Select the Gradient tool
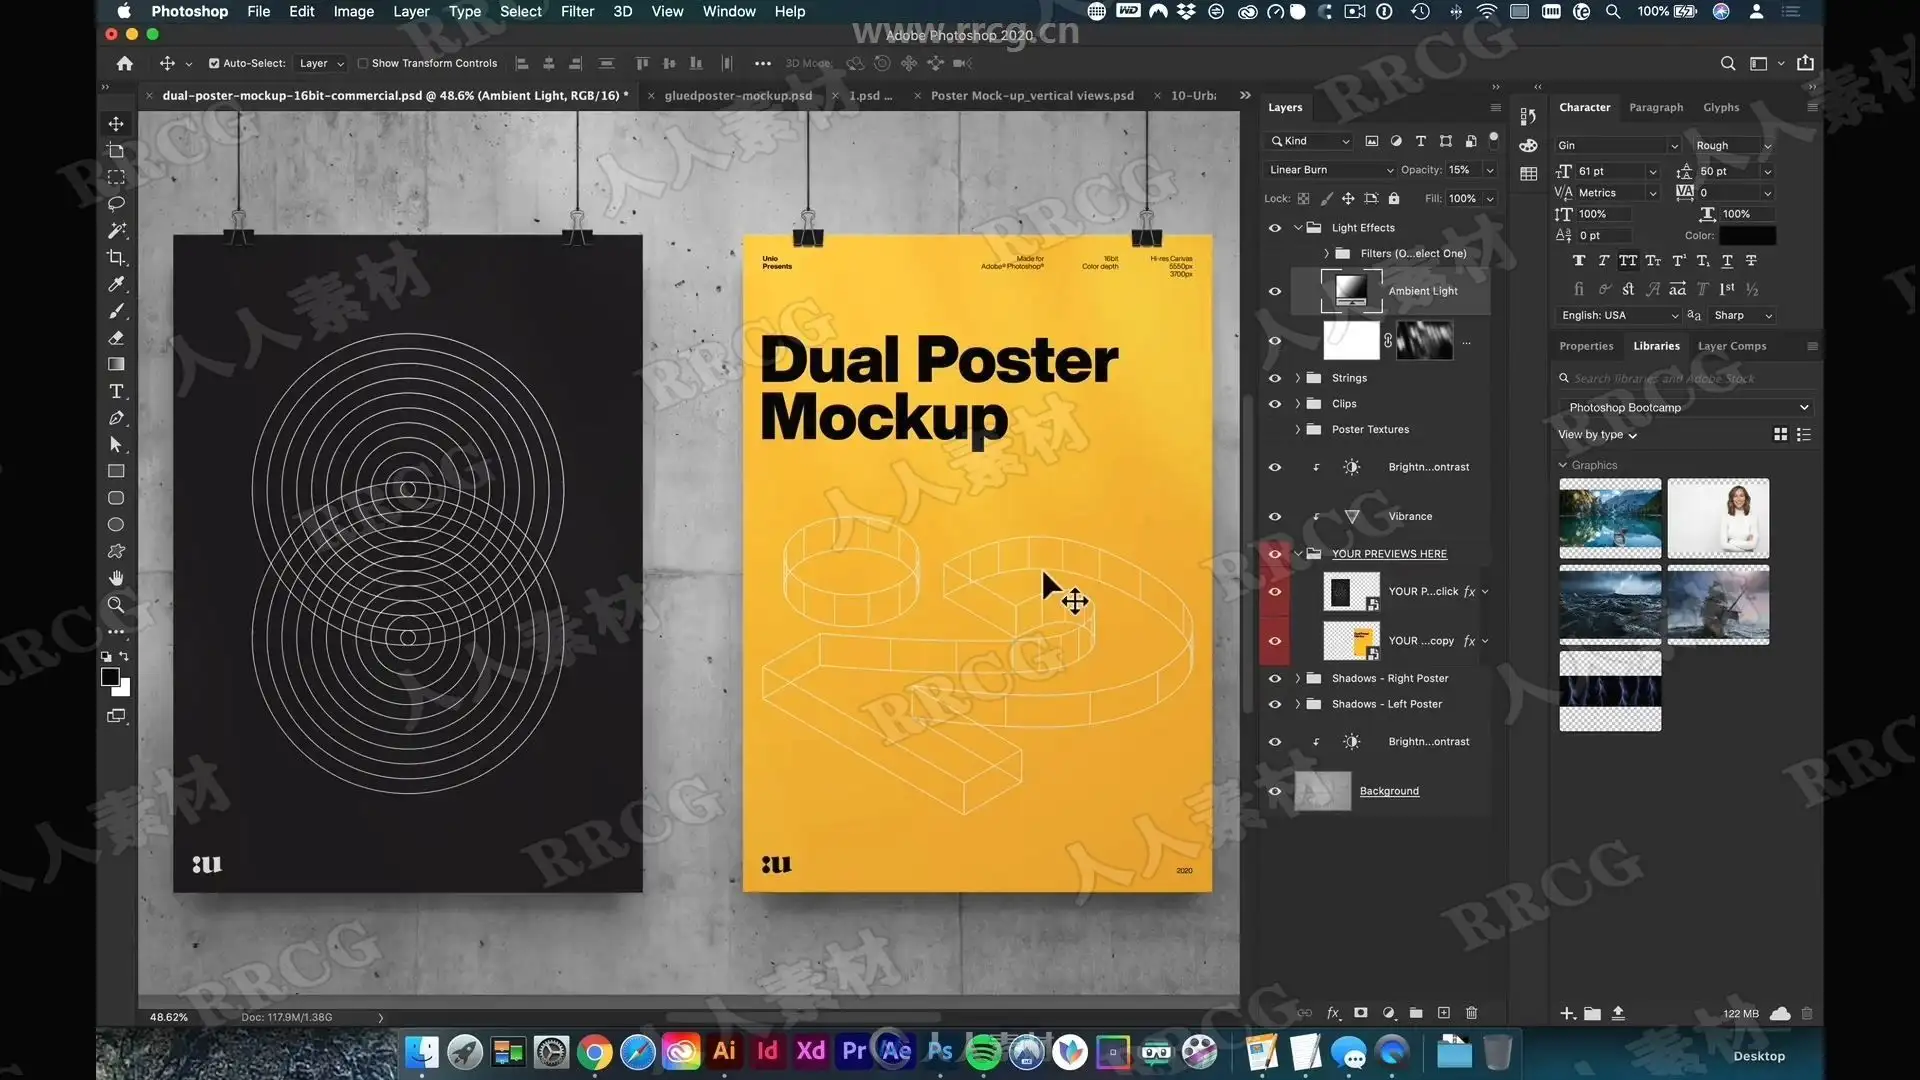Image resolution: width=1920 pixels, height=1080 pixels. [x=116, y=364]
